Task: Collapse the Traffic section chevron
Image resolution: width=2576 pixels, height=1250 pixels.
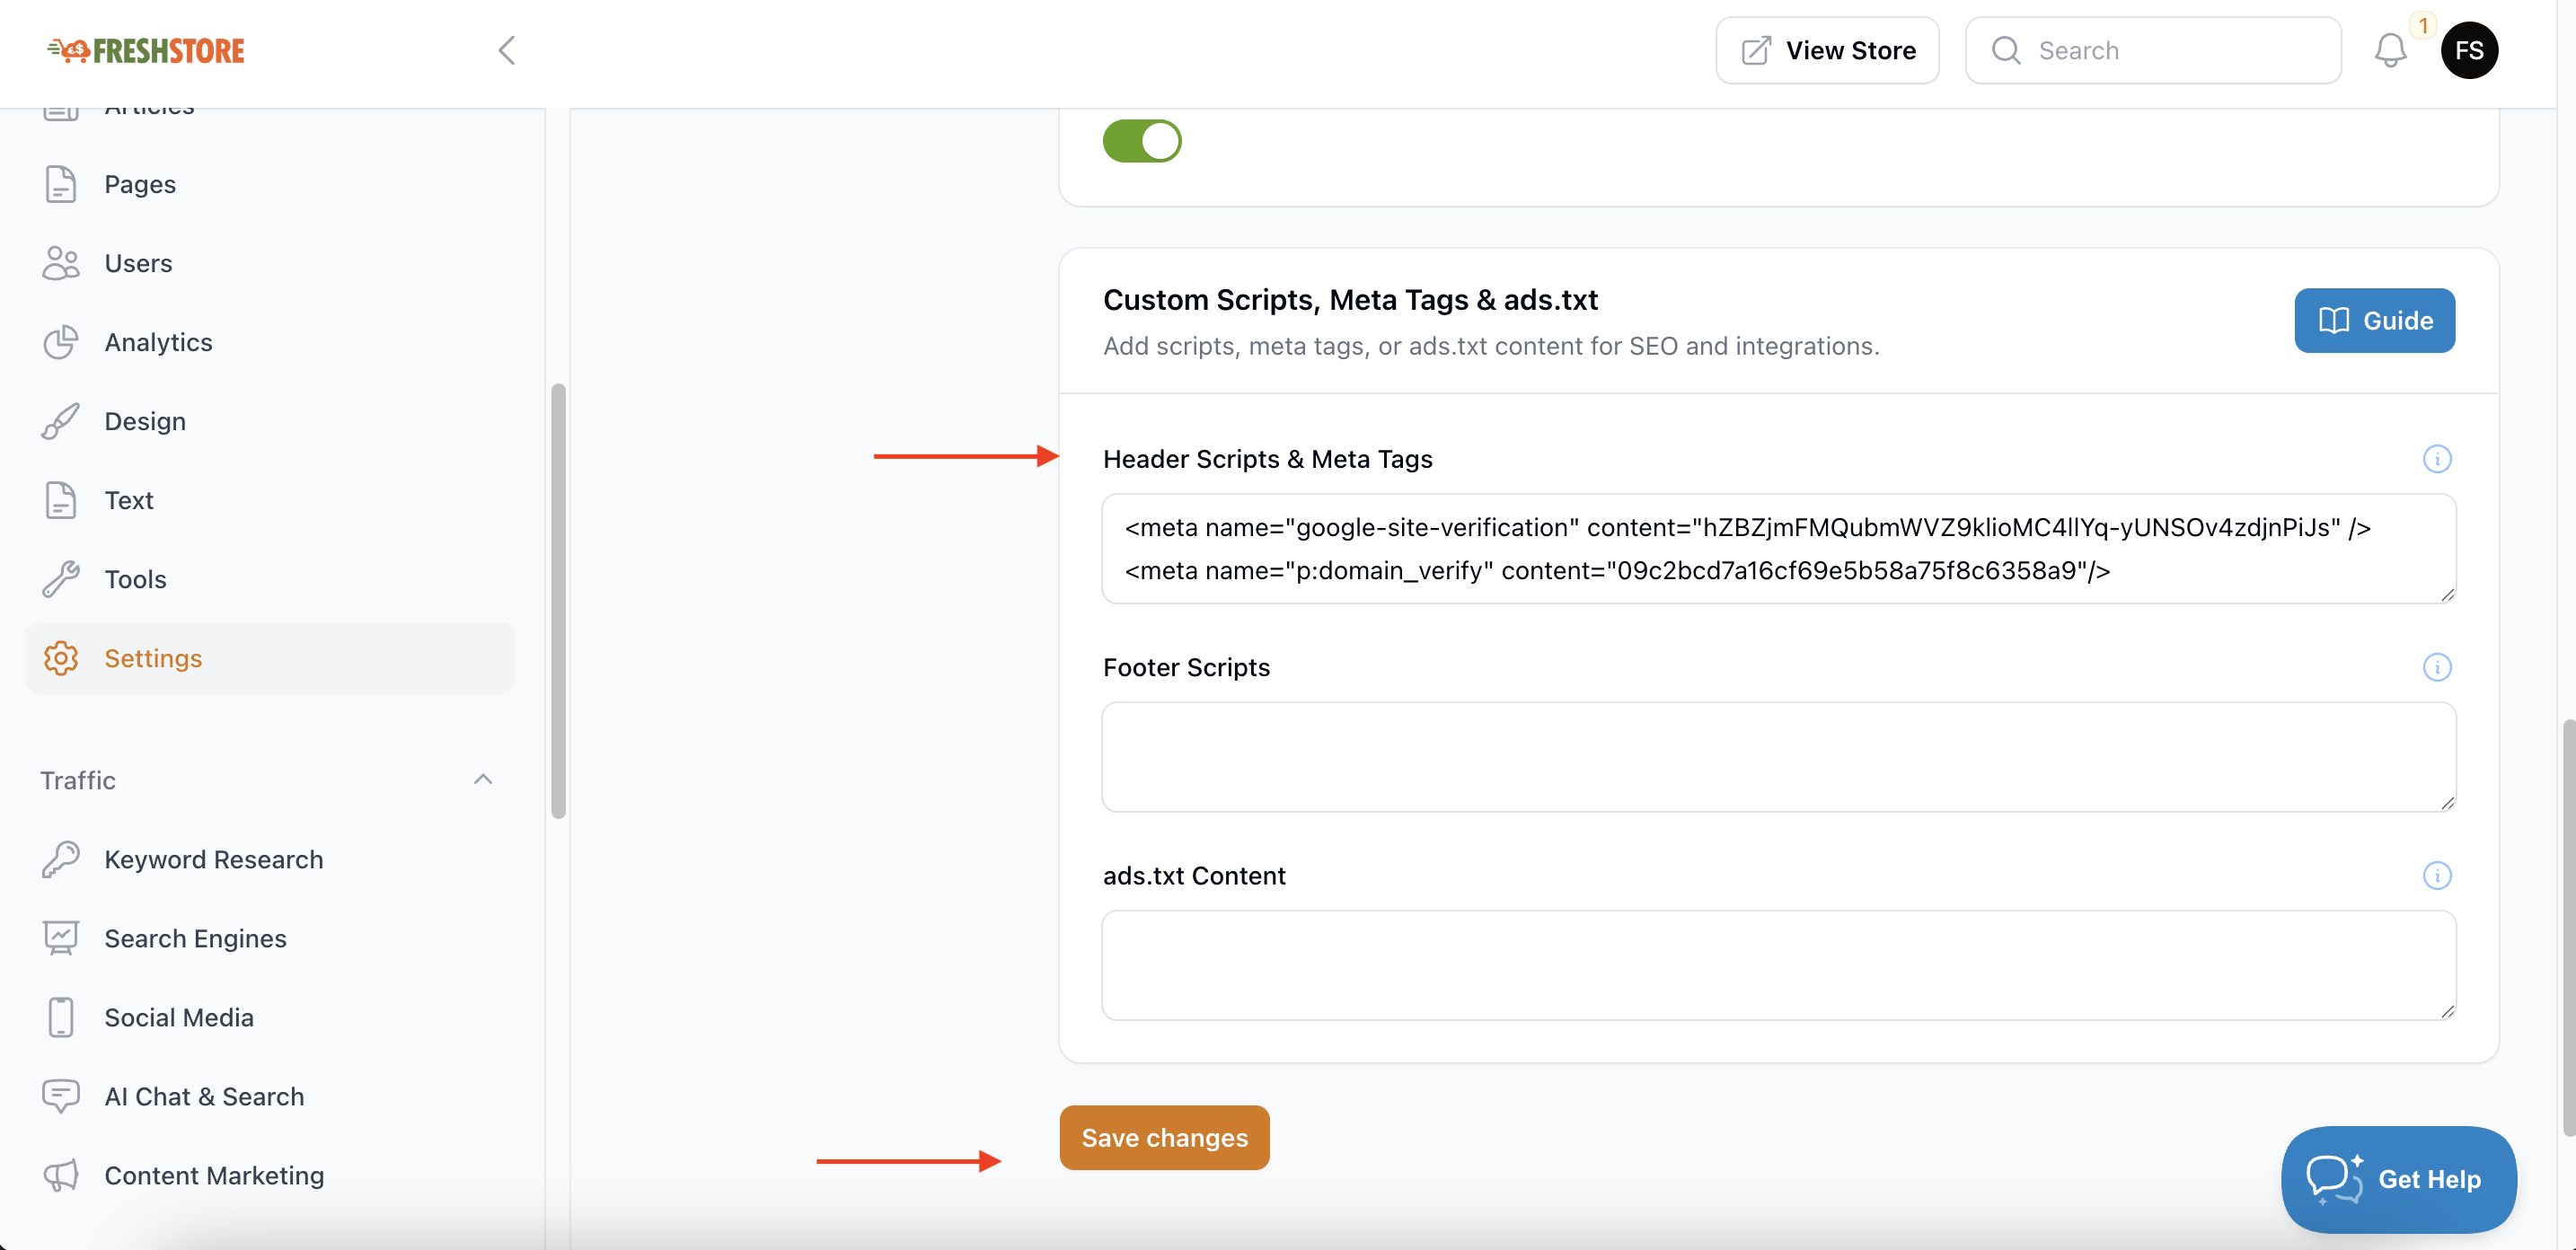Action: (483, 780)
